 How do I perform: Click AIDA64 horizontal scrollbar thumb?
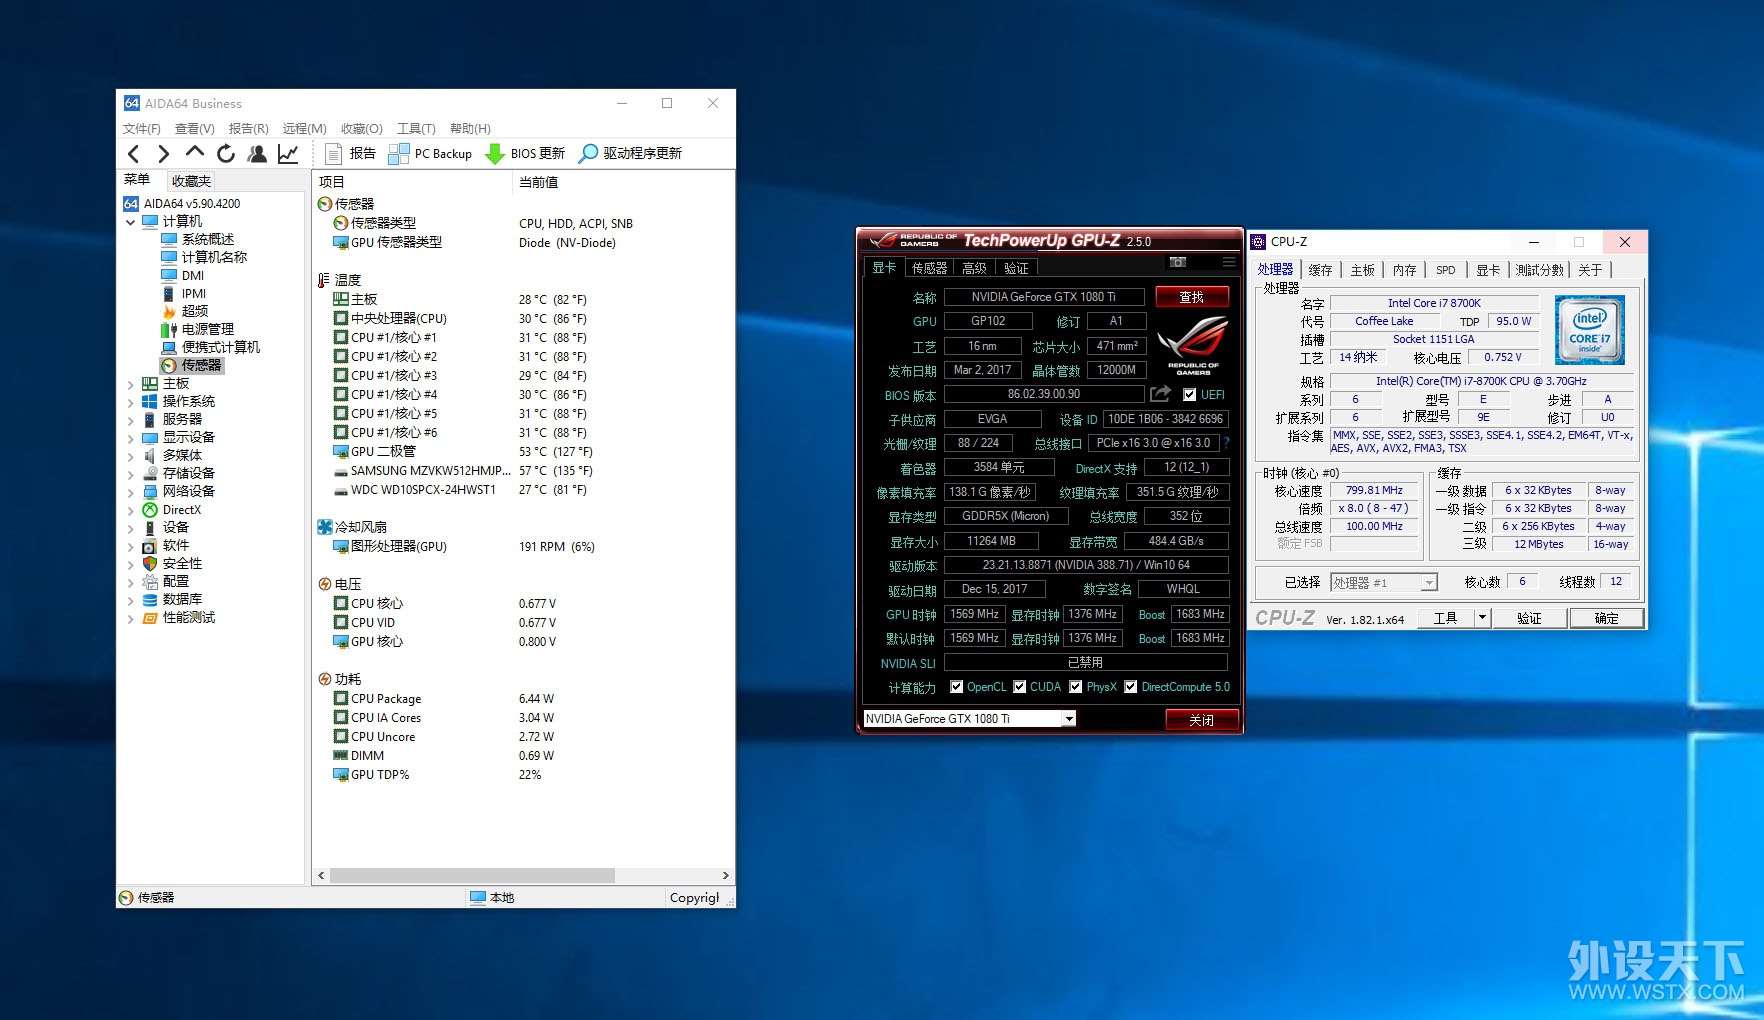point(472,875)
